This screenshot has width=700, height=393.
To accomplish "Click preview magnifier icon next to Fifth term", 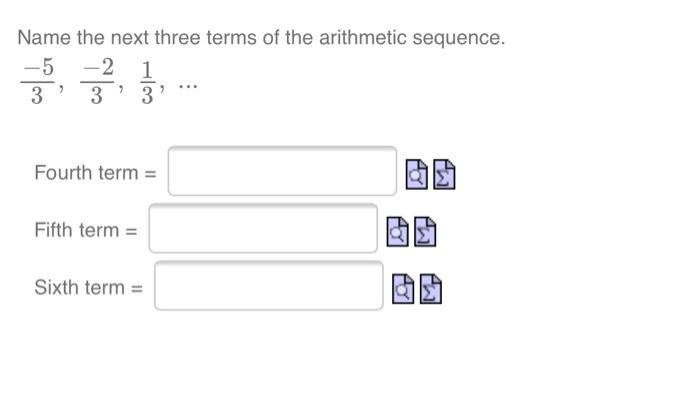I will [397, 231].
